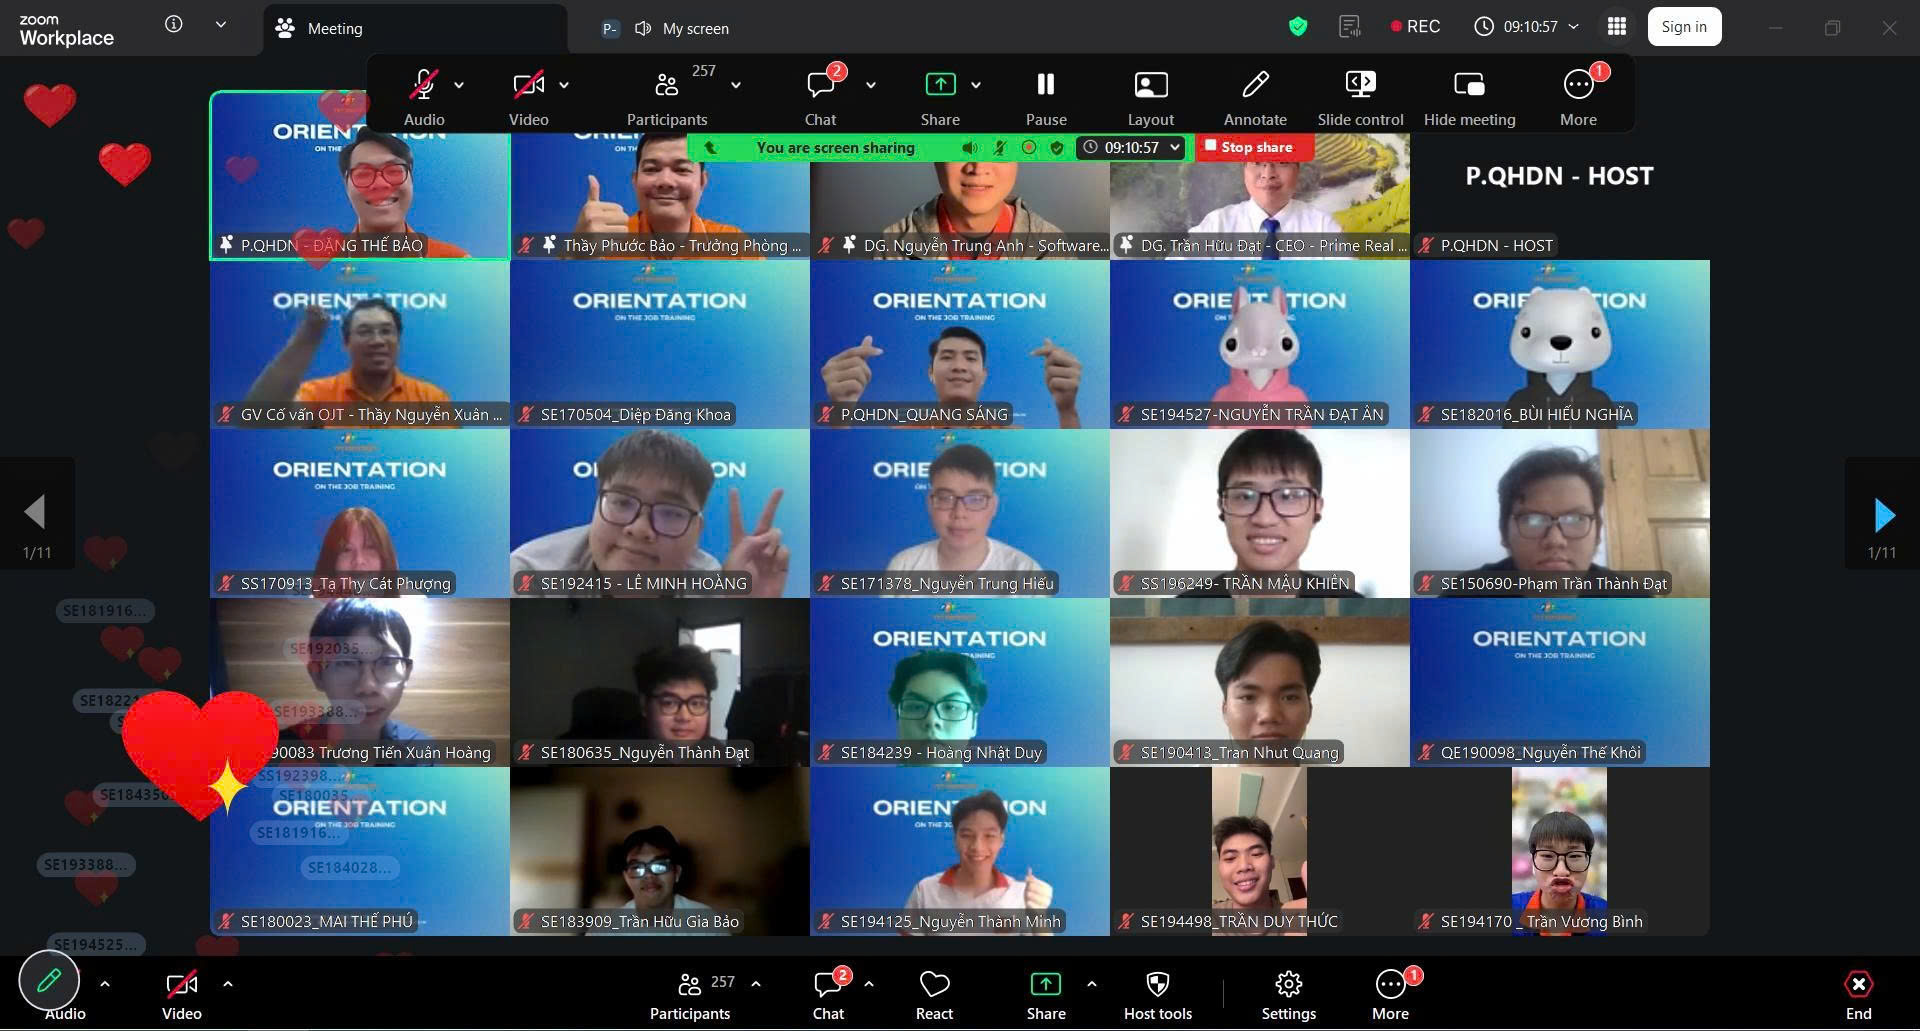
Task: Pause the screen share
Action: coord(1046,86)
